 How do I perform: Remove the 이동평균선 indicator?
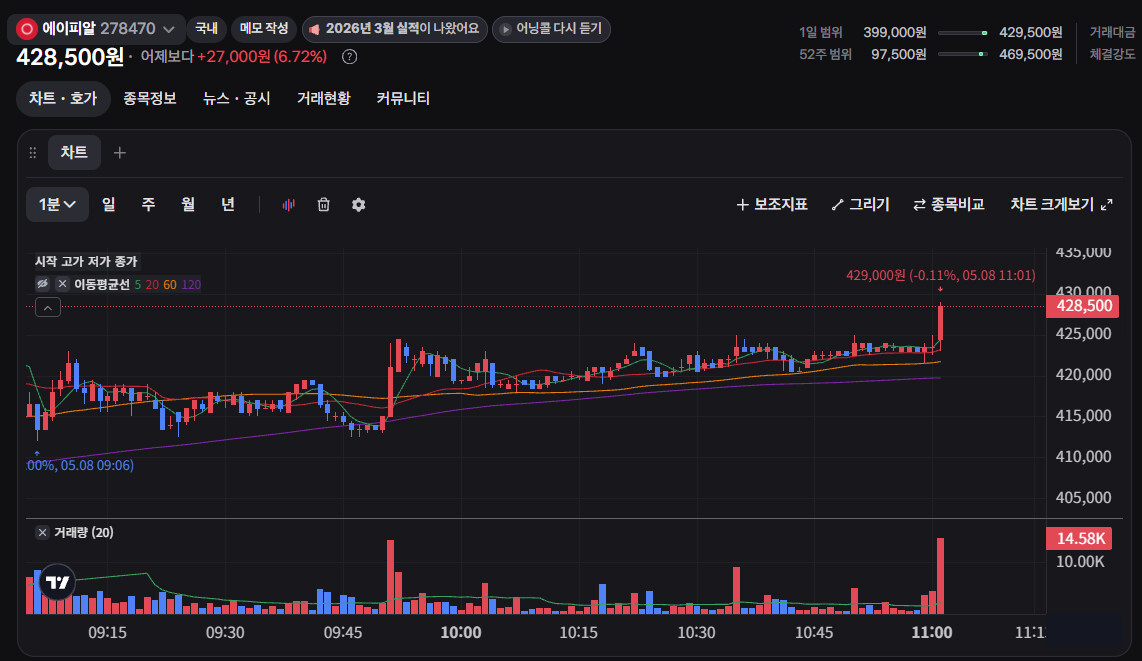point(63,284)
